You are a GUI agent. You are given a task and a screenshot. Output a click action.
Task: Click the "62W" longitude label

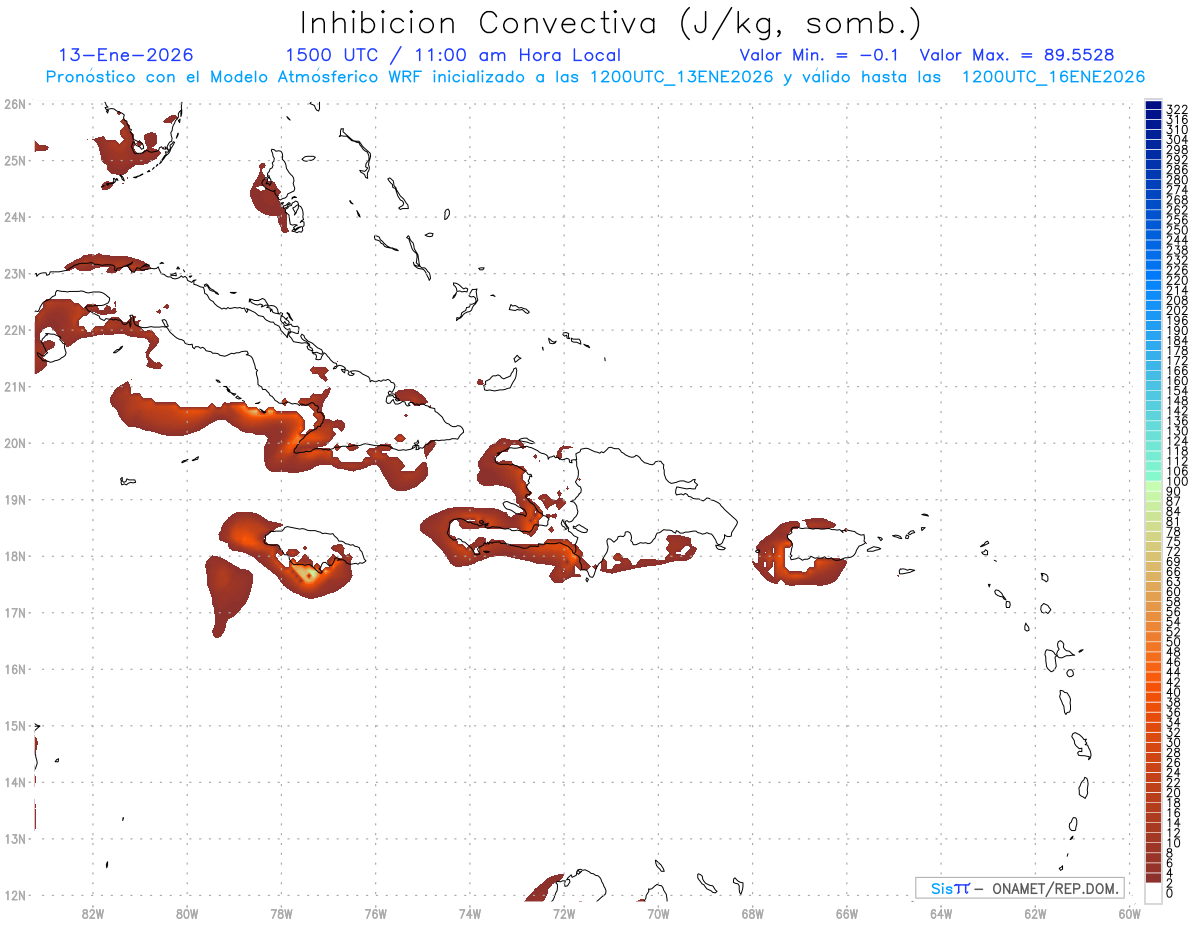(x=1035, y=914)
